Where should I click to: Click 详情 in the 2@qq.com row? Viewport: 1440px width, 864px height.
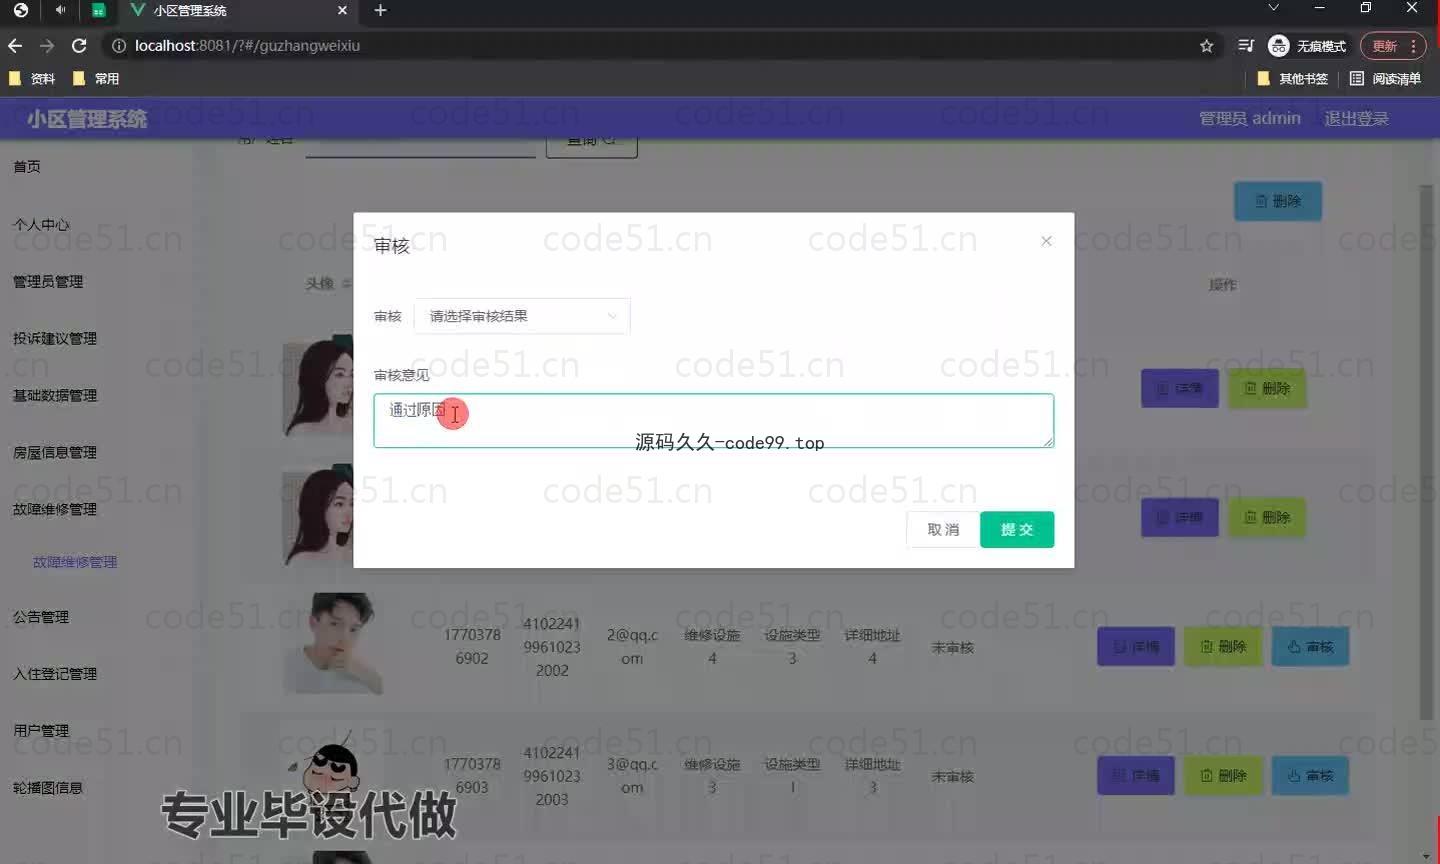coord(1136,647)
